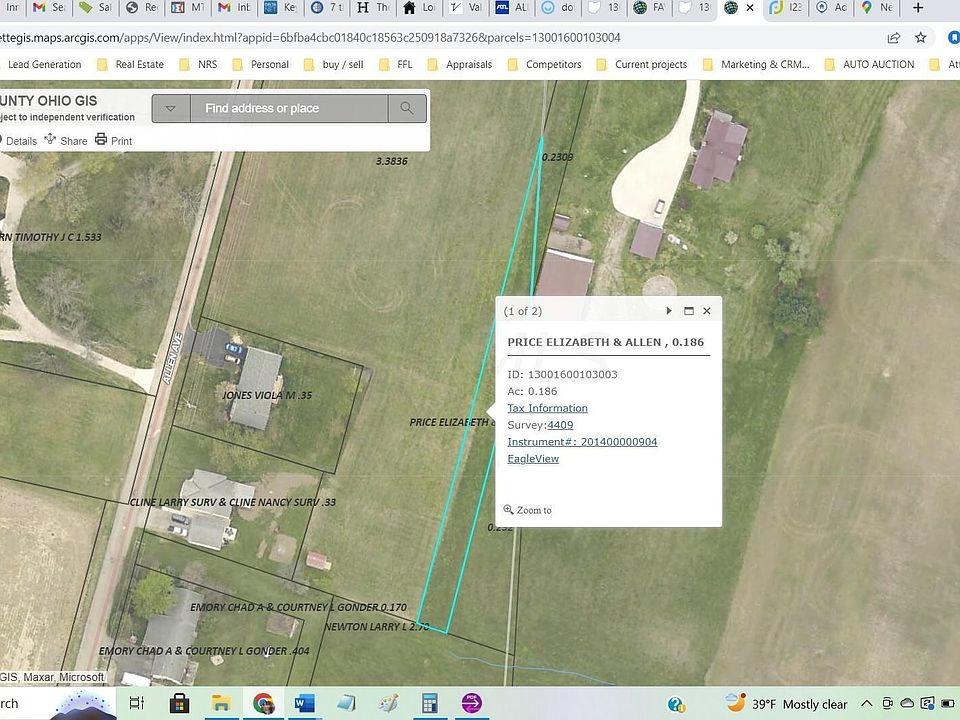Open the search source dropdown arrow
This screenshot has width=960, height=720.
[x=171, y=108]
